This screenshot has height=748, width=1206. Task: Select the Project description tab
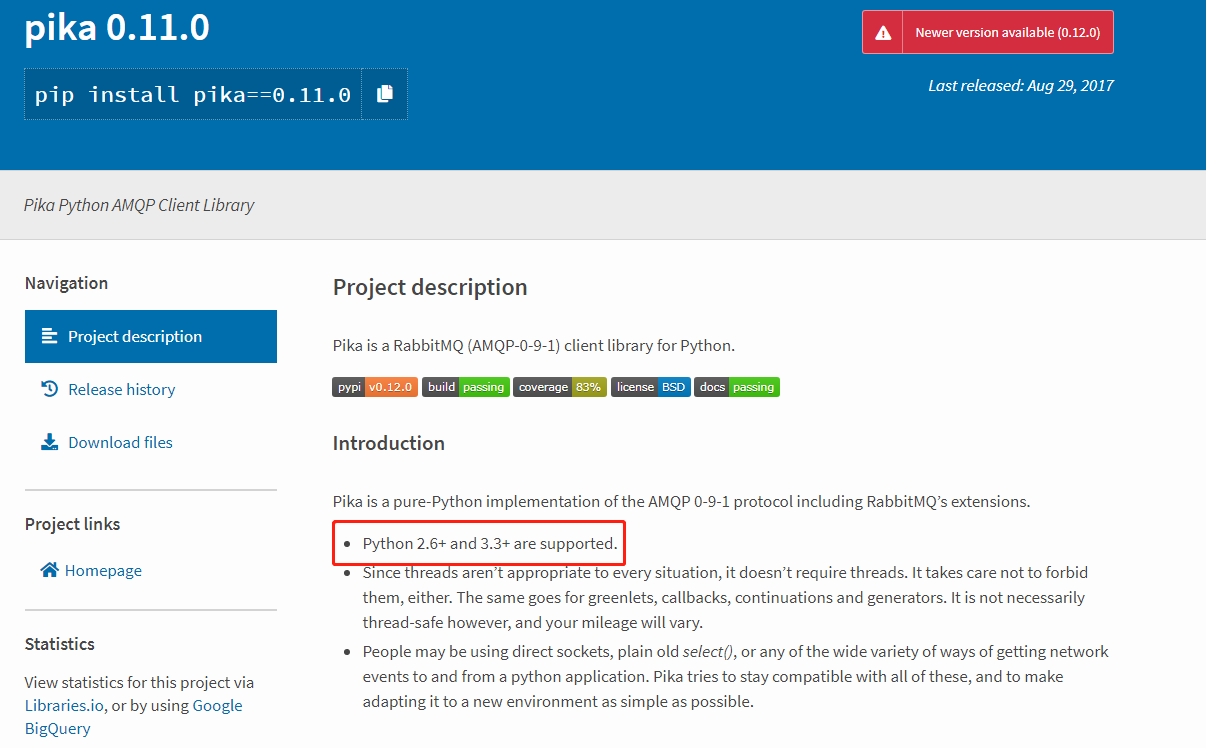pyautogui.click(x=151, y=336)
